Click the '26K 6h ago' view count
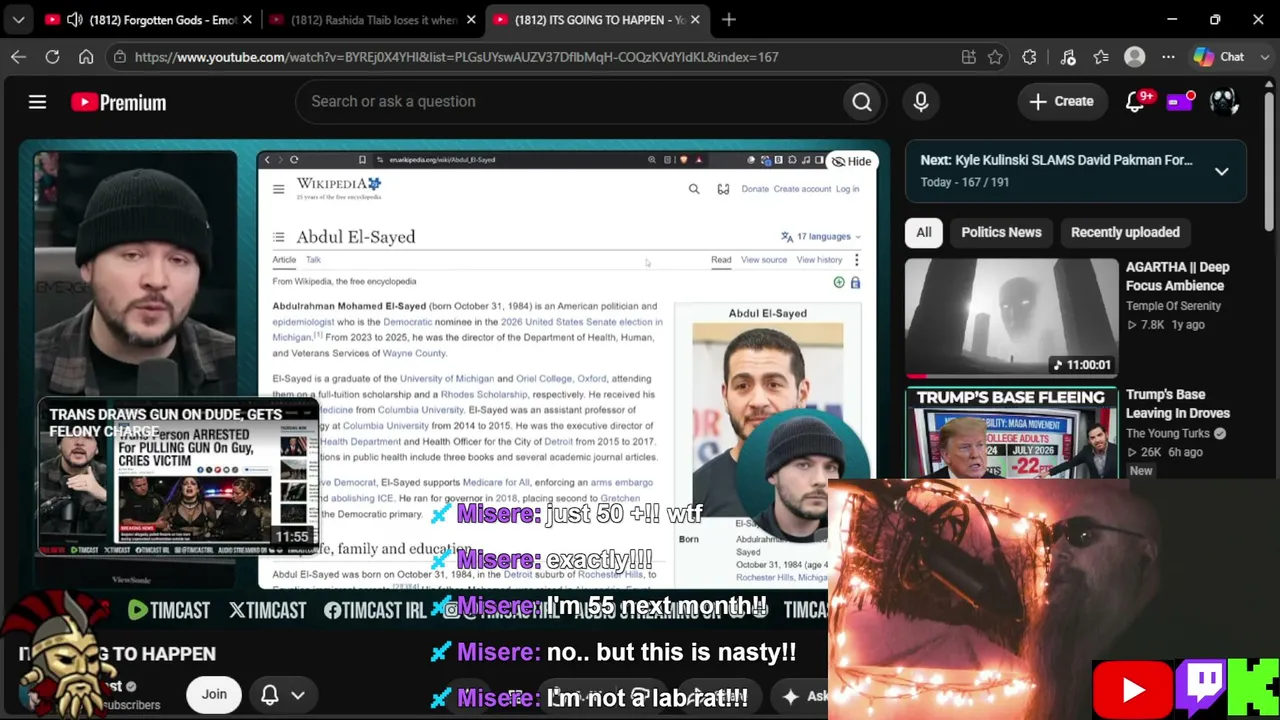Image resolution: width=1280 pixels, height=720 pixels. tap(1164, 452)
